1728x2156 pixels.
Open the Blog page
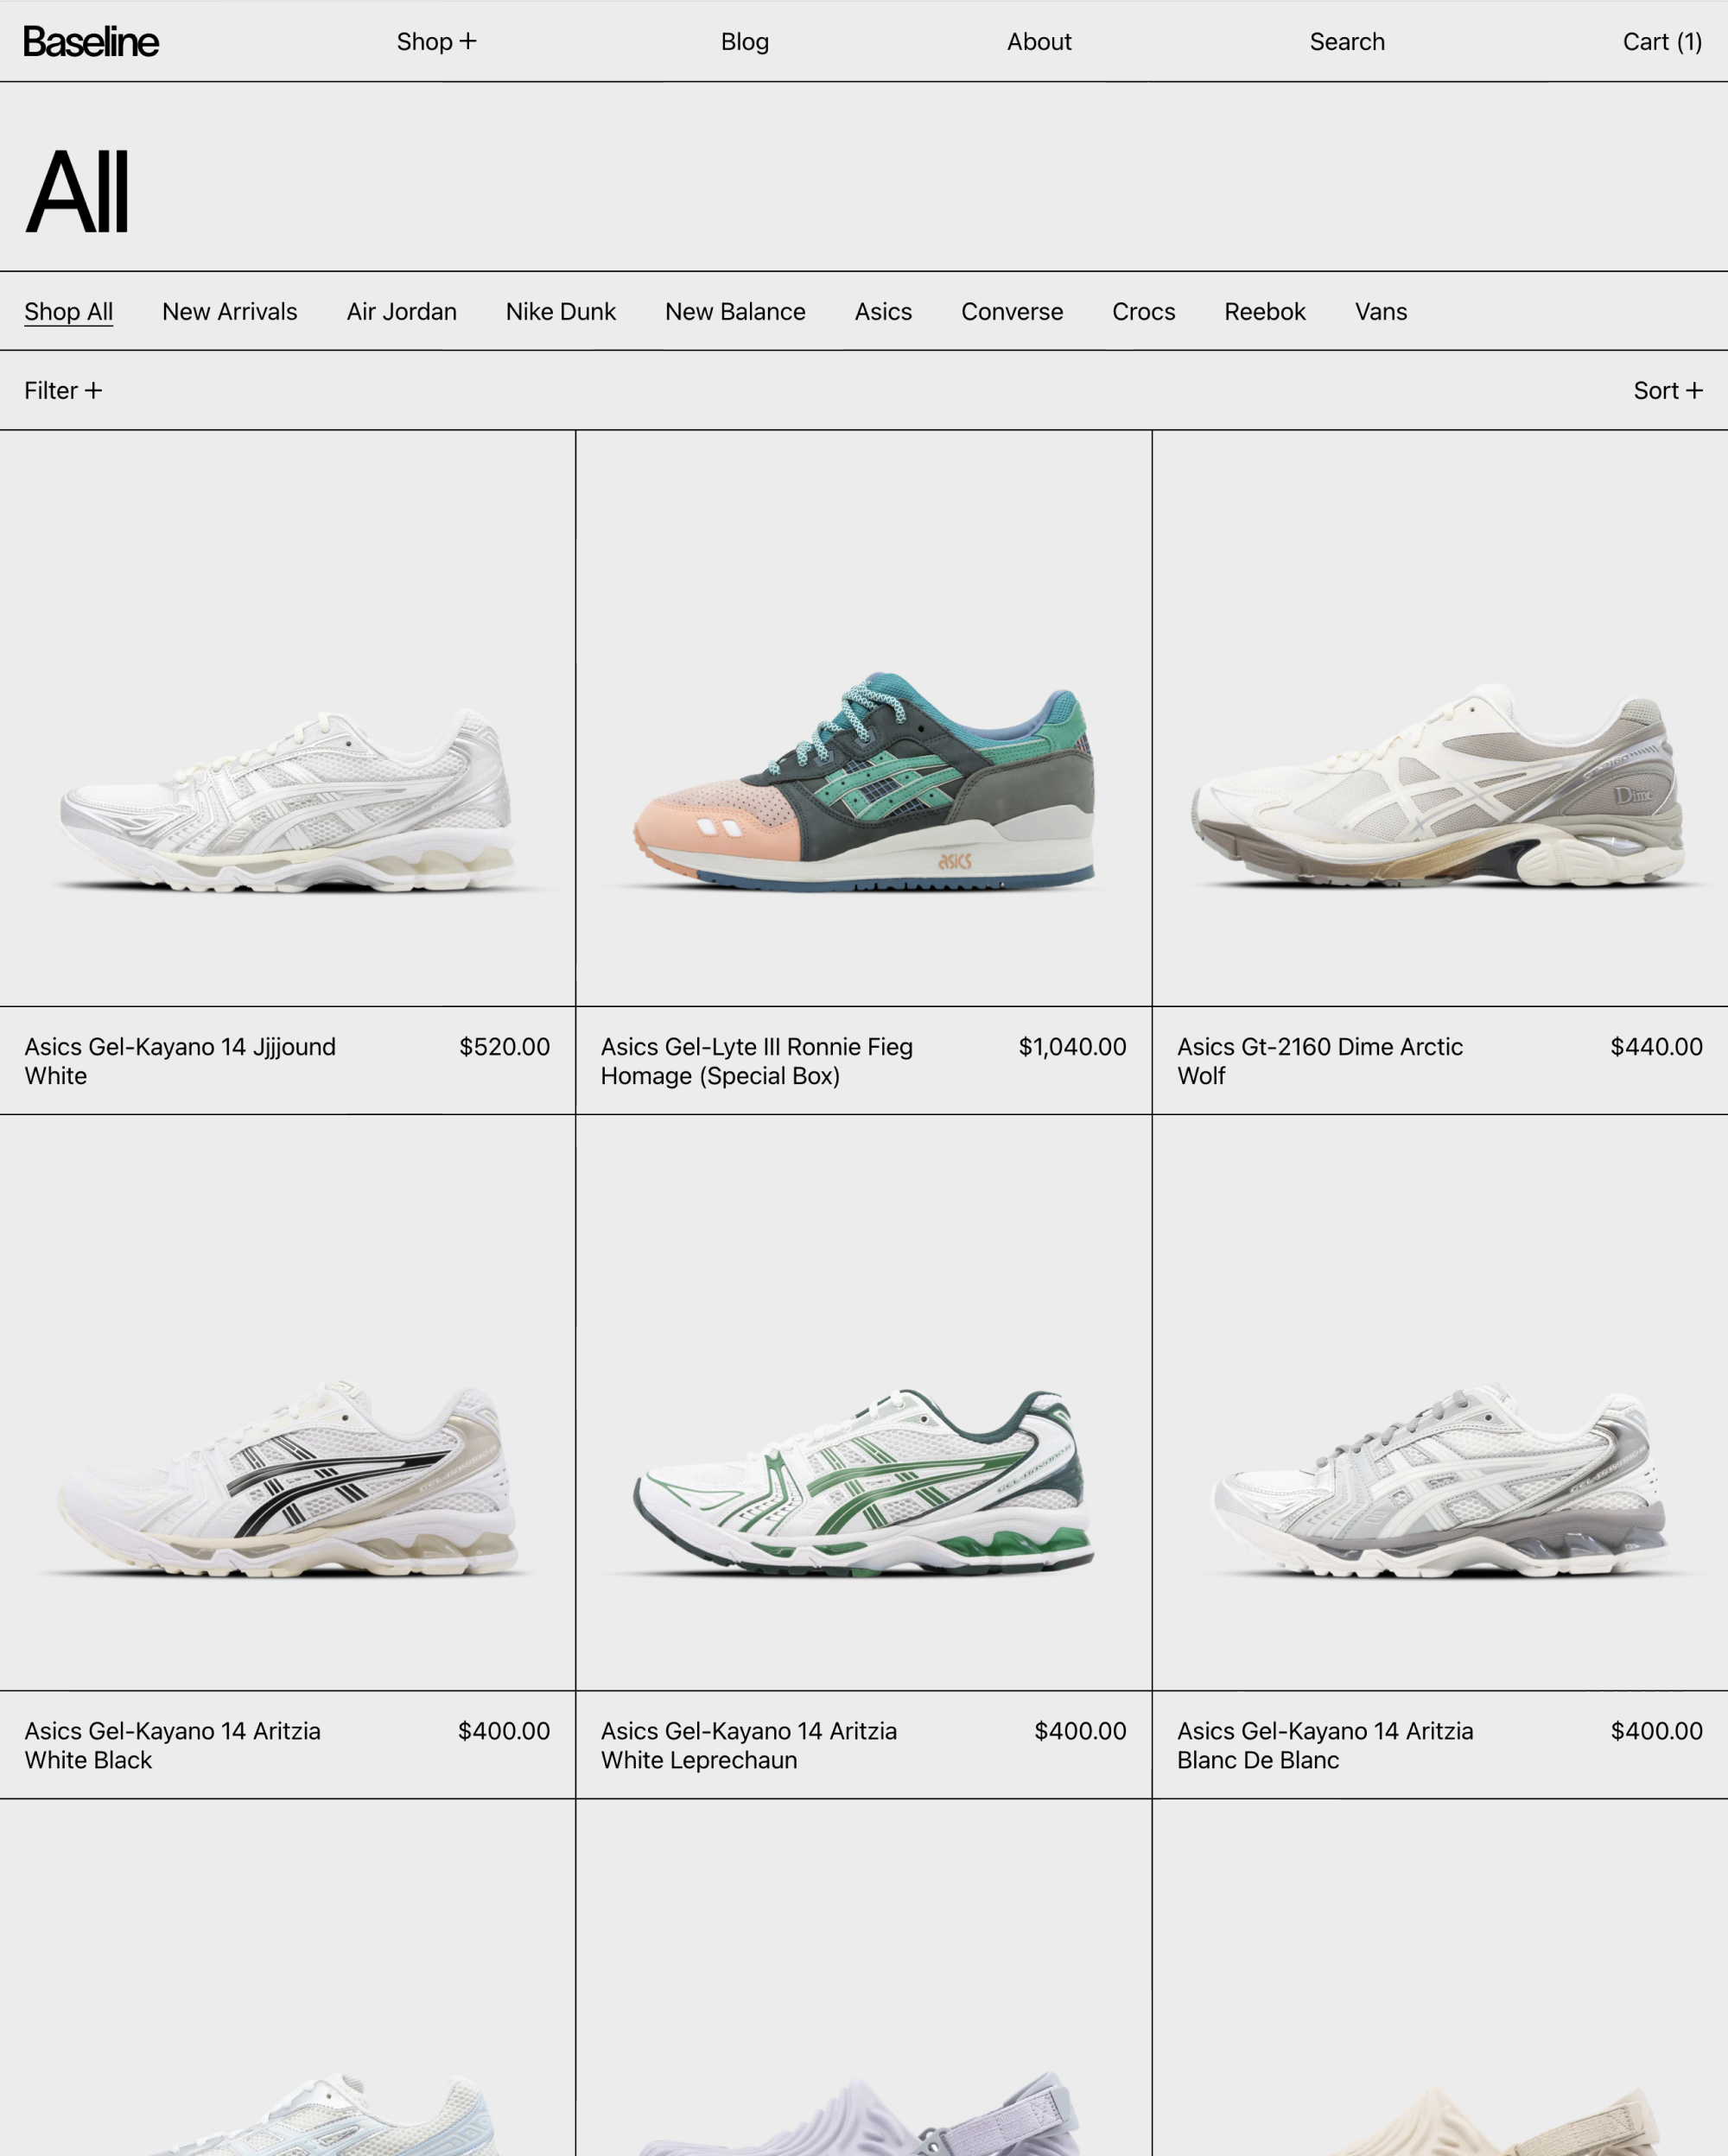(745, 42)
